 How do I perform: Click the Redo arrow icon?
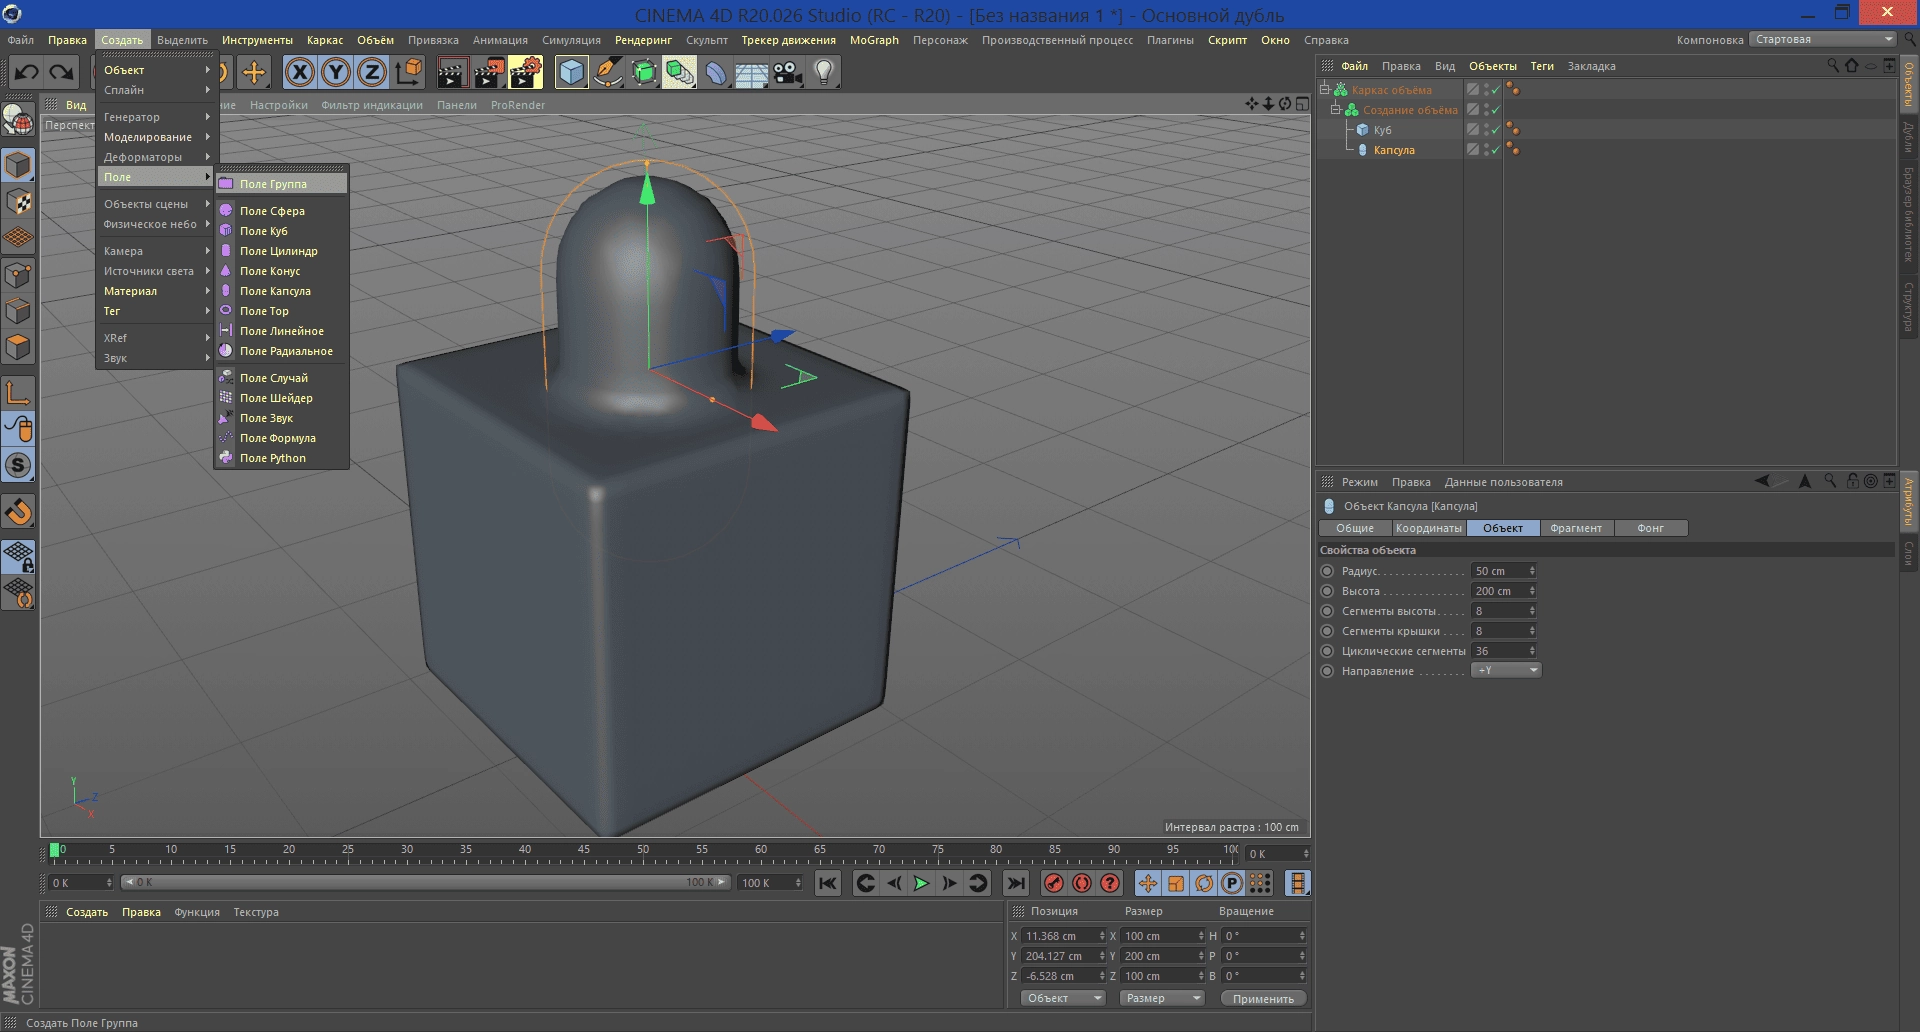[62, 72]
